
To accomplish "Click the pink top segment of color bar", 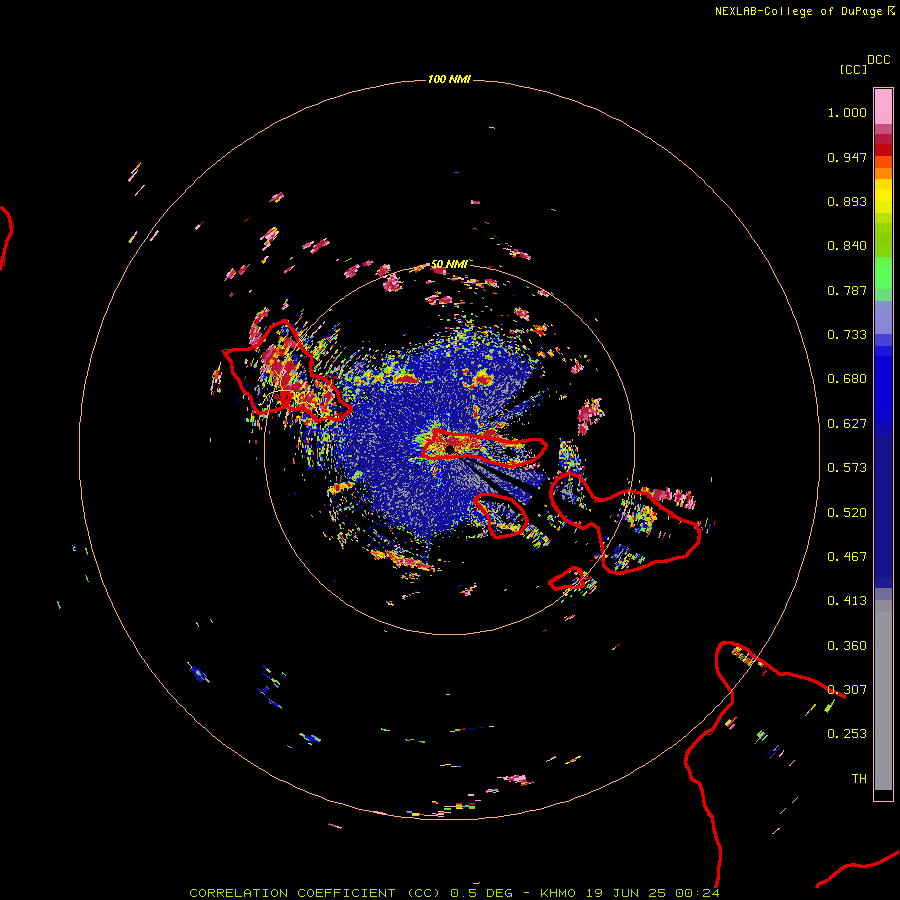I will pyautogui.click(x=883, y=106).
